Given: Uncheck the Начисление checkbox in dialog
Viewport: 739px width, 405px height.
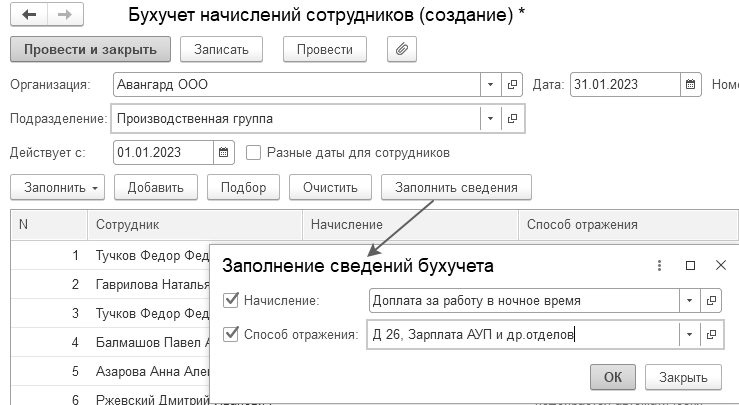Looking at the screenshot, I should [x=230, y=300].
